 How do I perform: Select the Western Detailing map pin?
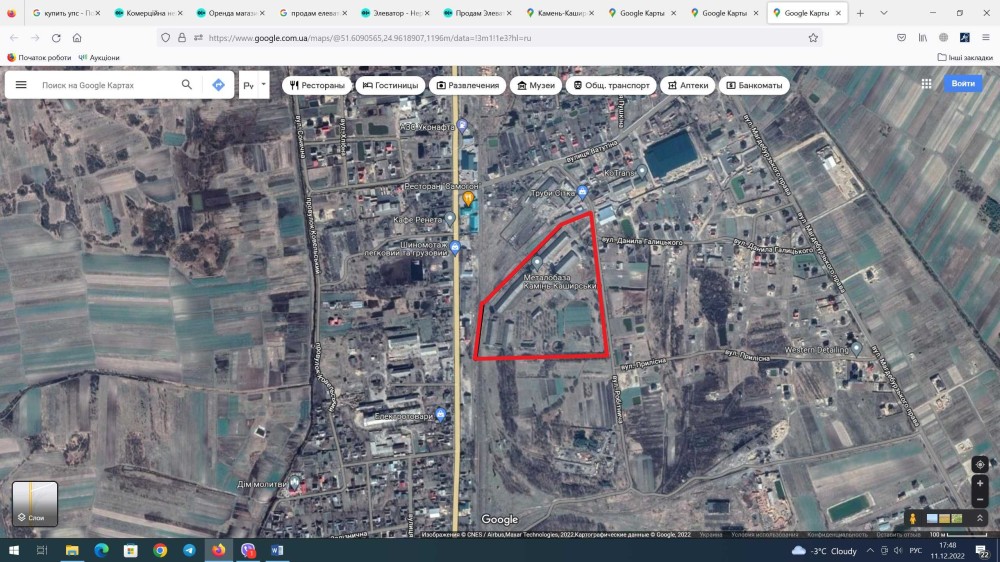click(856, 348)
